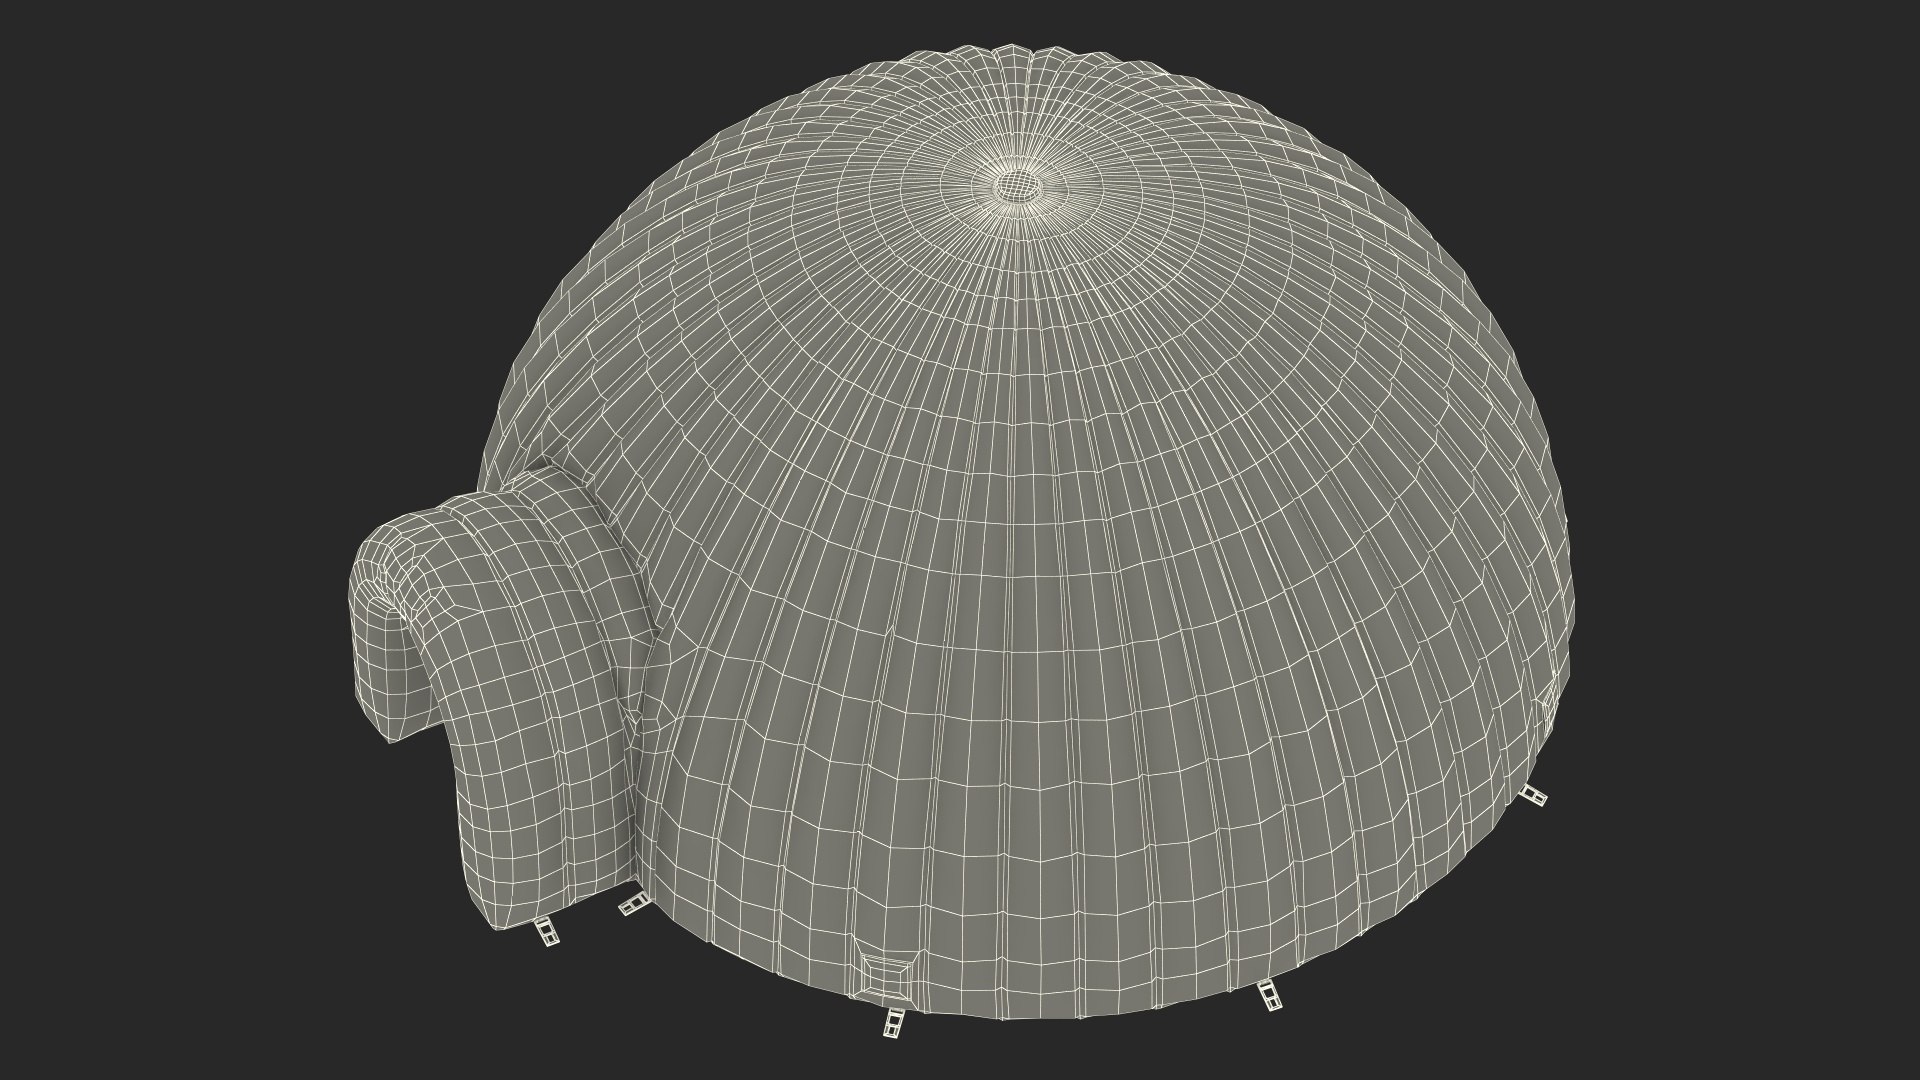
Task: Select the dome's front center panel at mid-height
Action: pyautogui.click(x=1000, y=600)
